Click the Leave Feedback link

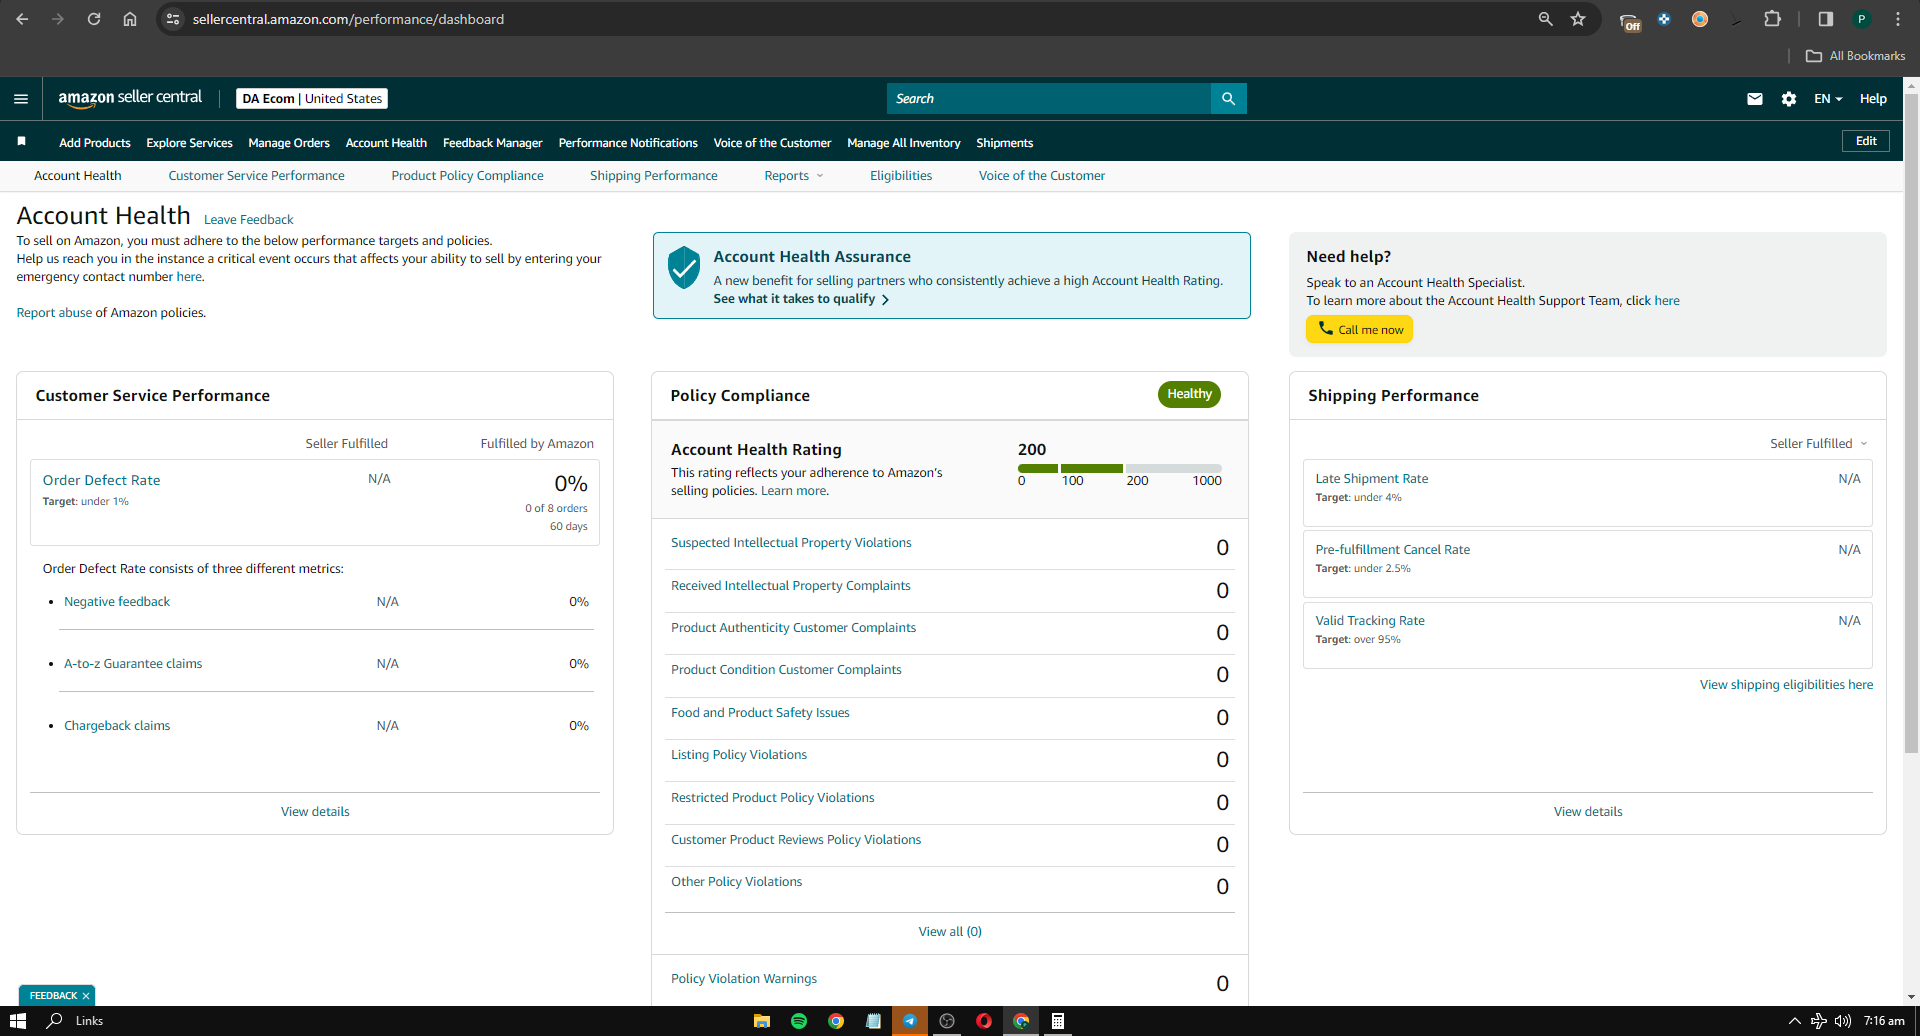click(x=249, y=220)
